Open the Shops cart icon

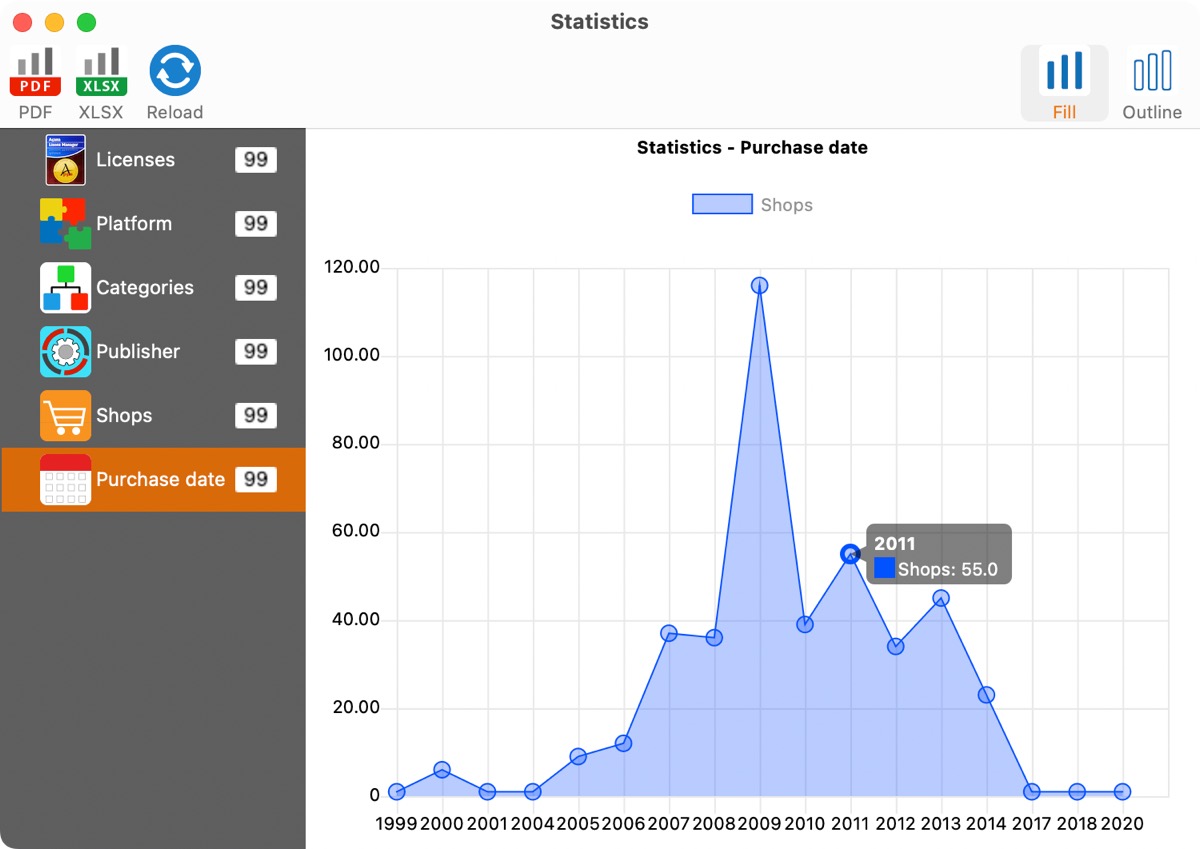point(65,415)
